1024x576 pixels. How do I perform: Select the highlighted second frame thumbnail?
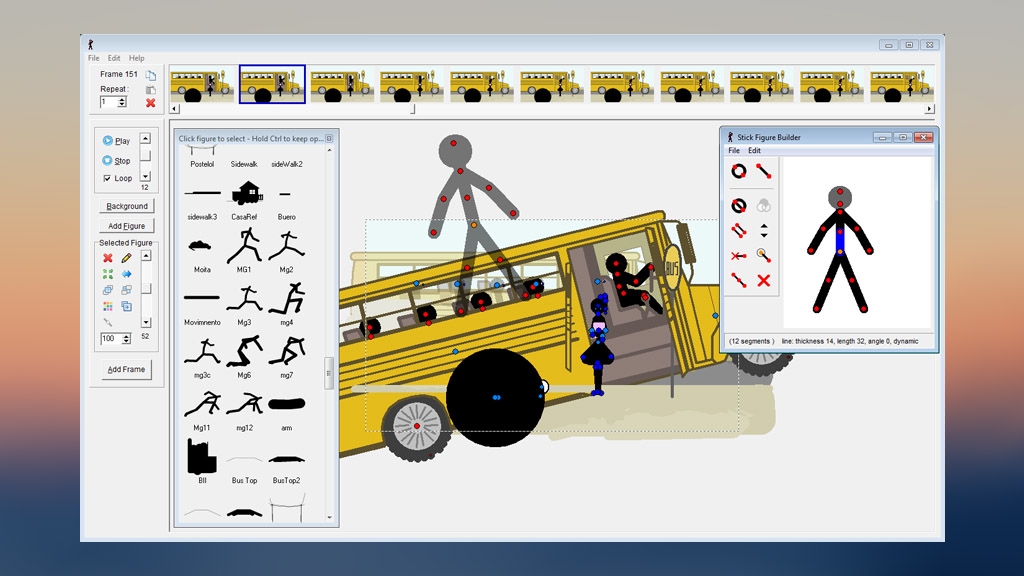point(272,84)
